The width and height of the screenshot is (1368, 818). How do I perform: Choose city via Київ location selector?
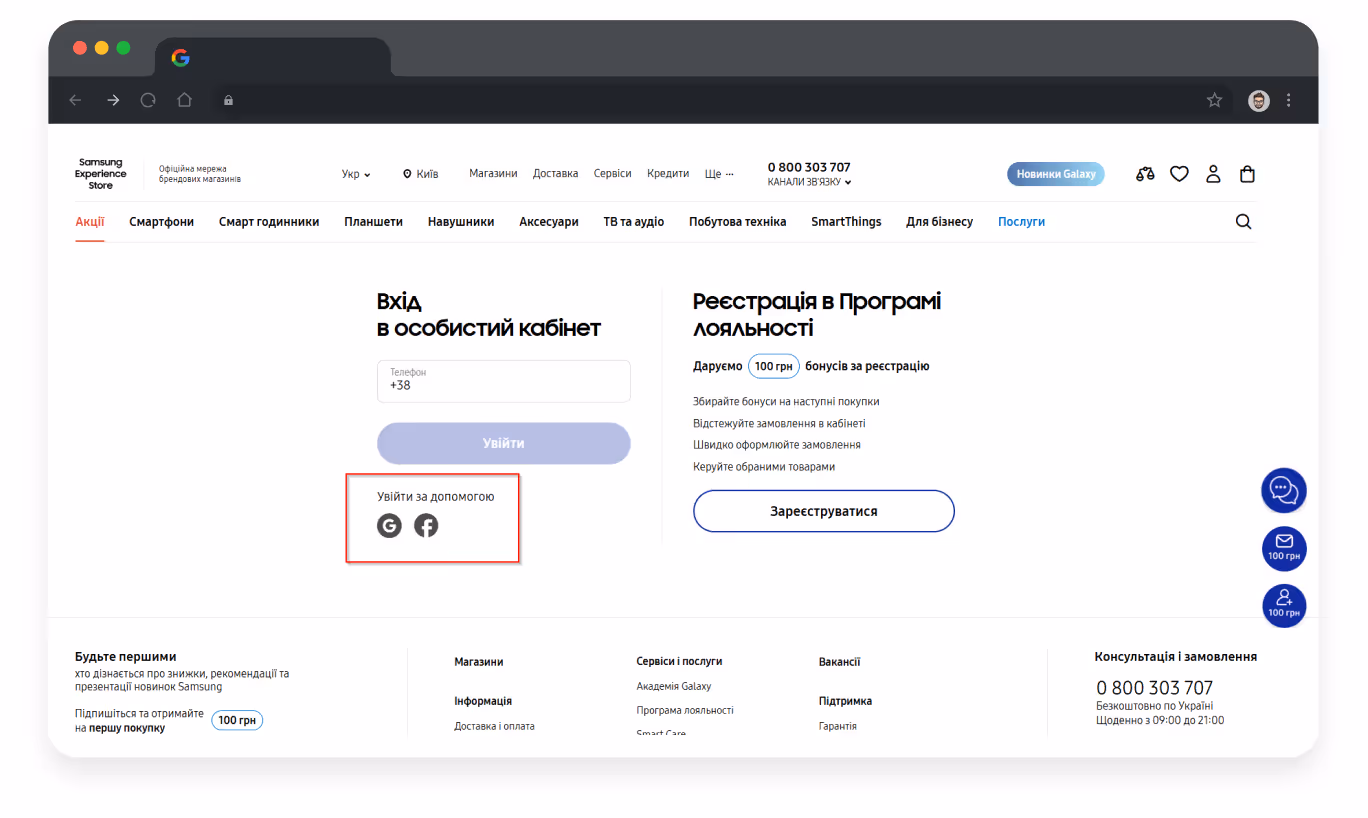coord(420,174)
